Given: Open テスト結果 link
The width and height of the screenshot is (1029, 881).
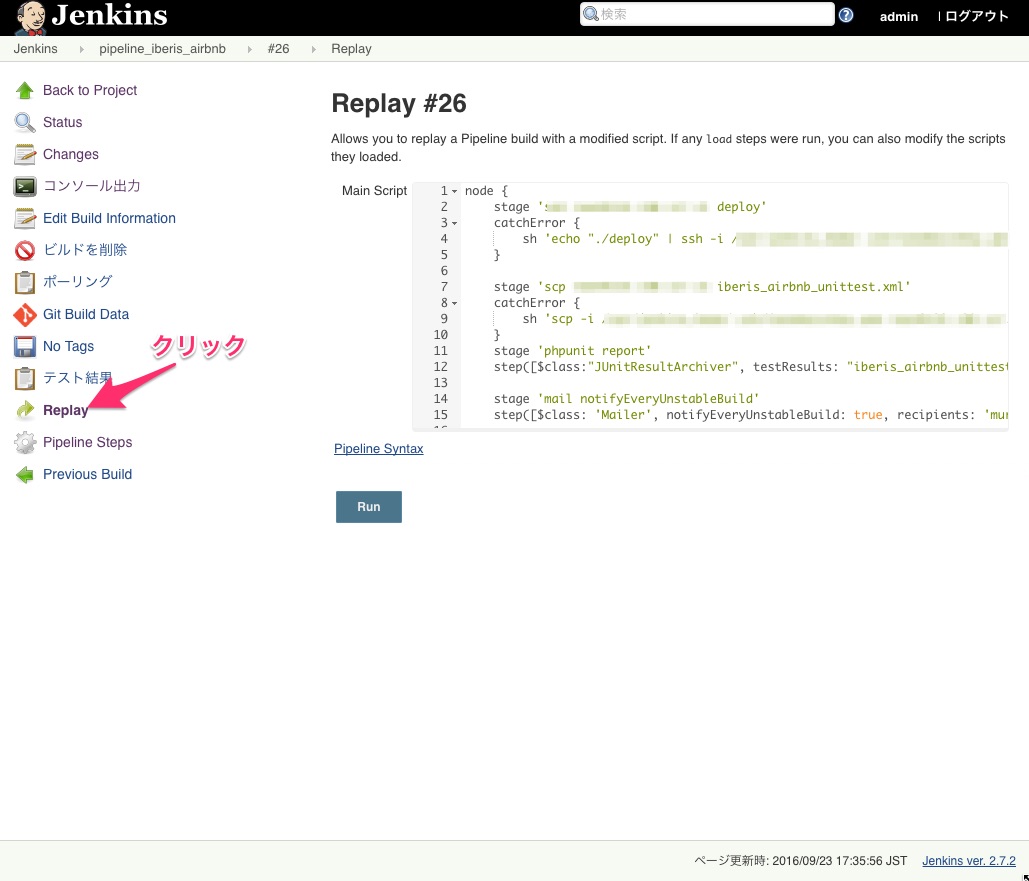Looking at the screenshot, I should (77, 377).
